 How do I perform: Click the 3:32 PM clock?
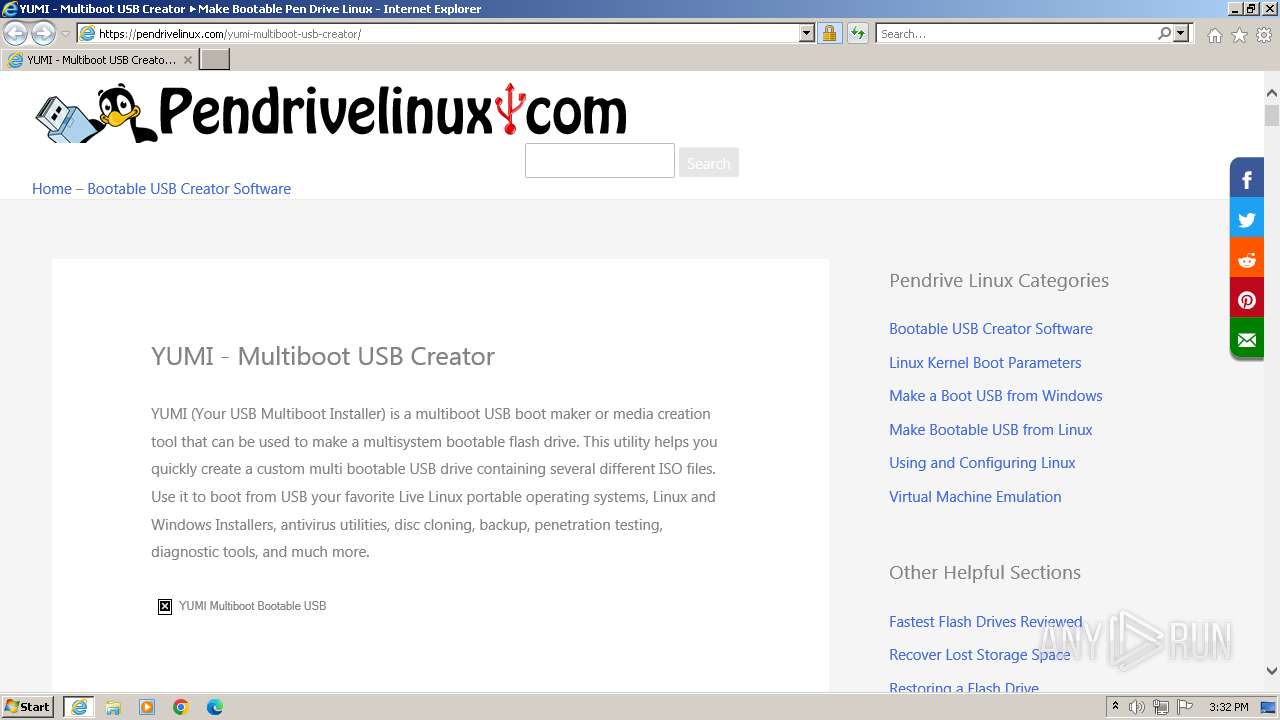pos(1228,707)
